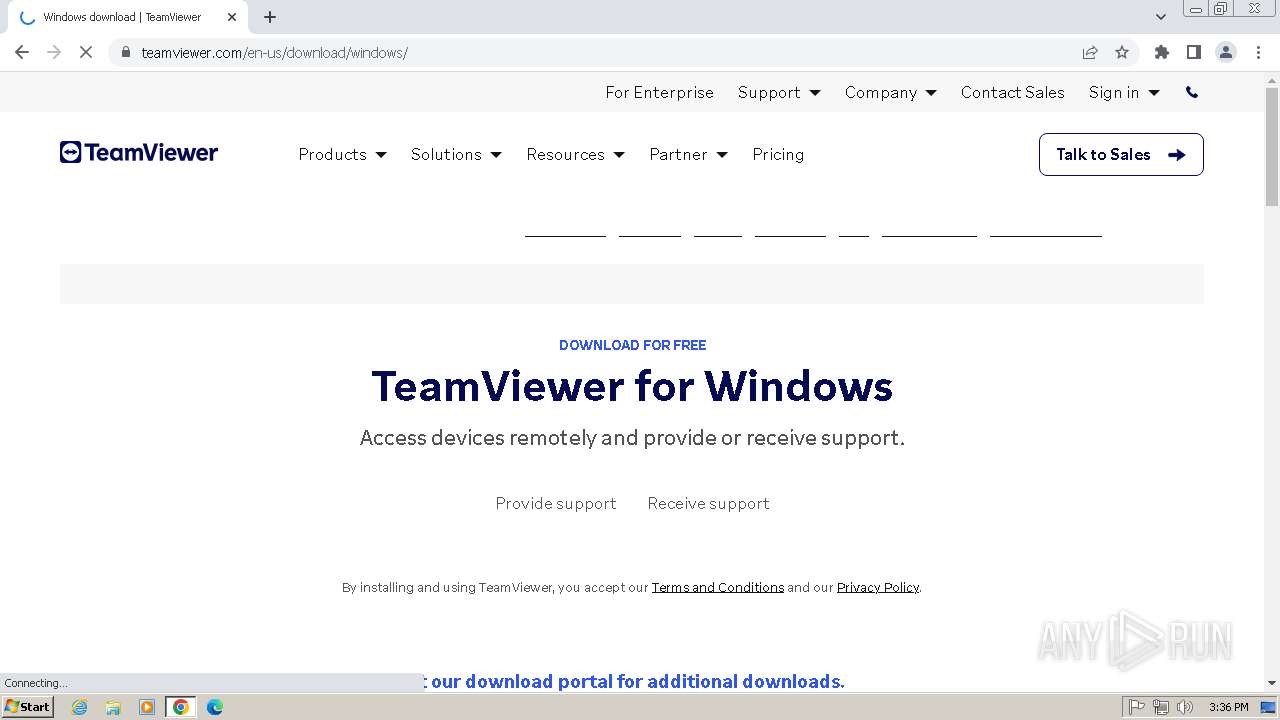Click the Talk to Sales button
Viewport: 1280px width, 720px height.
pos(1121,154)
